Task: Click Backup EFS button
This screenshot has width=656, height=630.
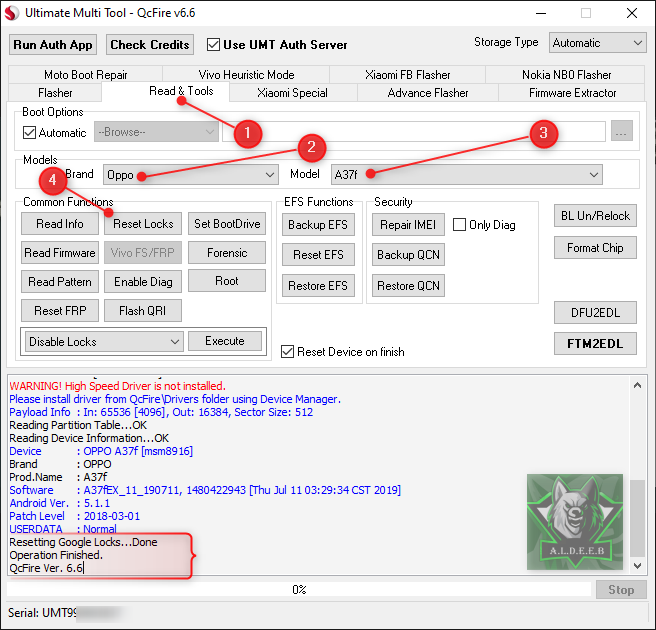Action: (318, 225)
